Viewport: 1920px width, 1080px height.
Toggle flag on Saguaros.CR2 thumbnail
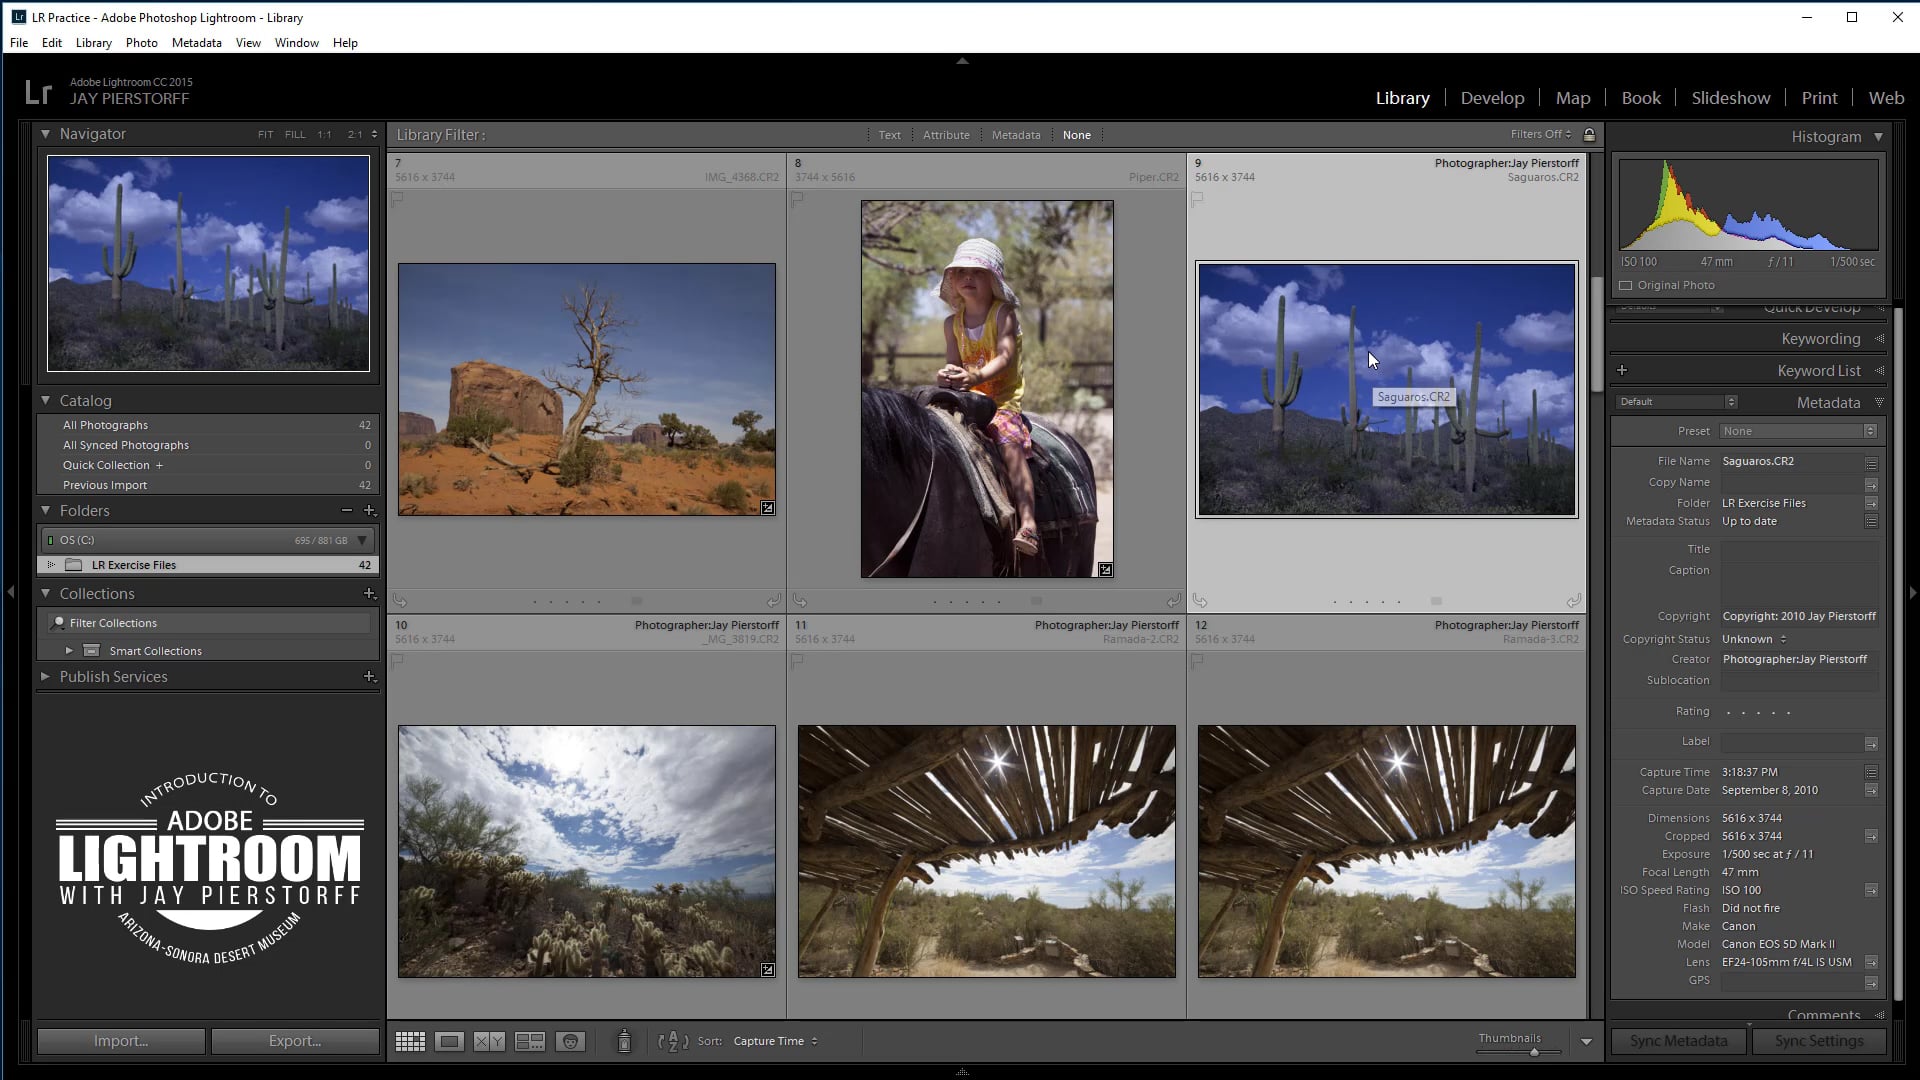(1198, 199)
